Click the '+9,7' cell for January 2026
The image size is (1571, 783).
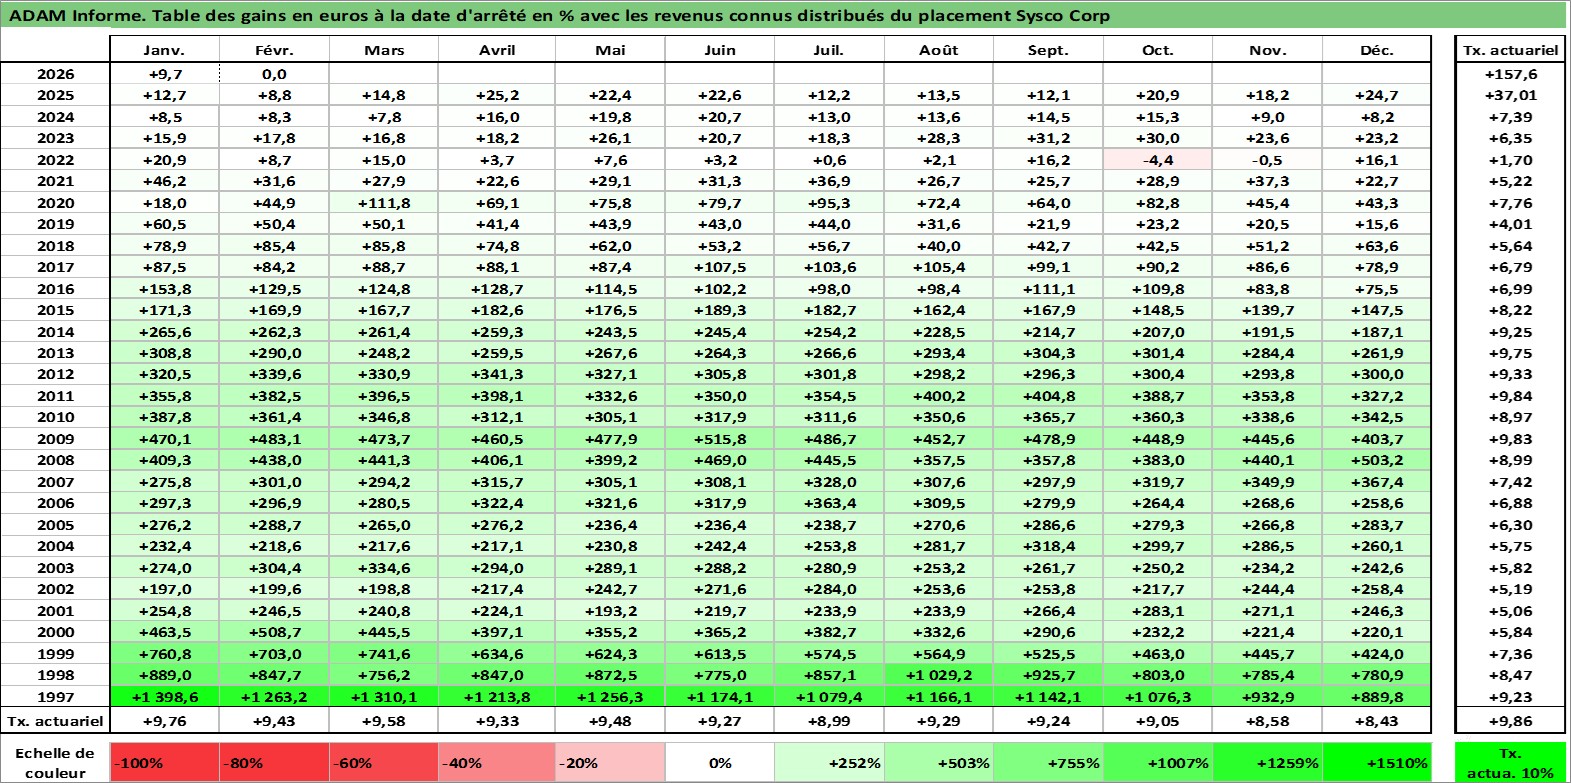click(x=164, y=74)
